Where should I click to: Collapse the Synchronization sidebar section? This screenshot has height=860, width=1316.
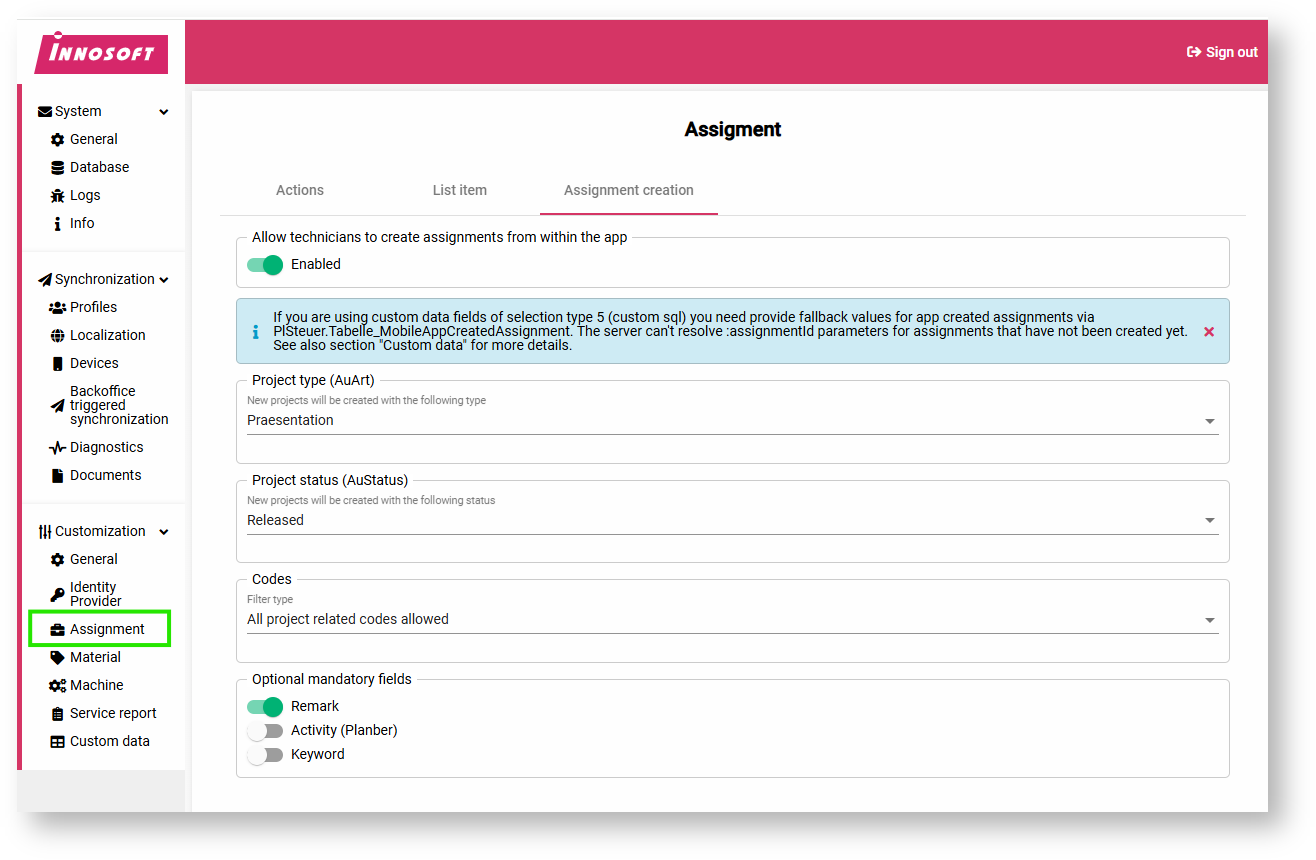point(164,280)
